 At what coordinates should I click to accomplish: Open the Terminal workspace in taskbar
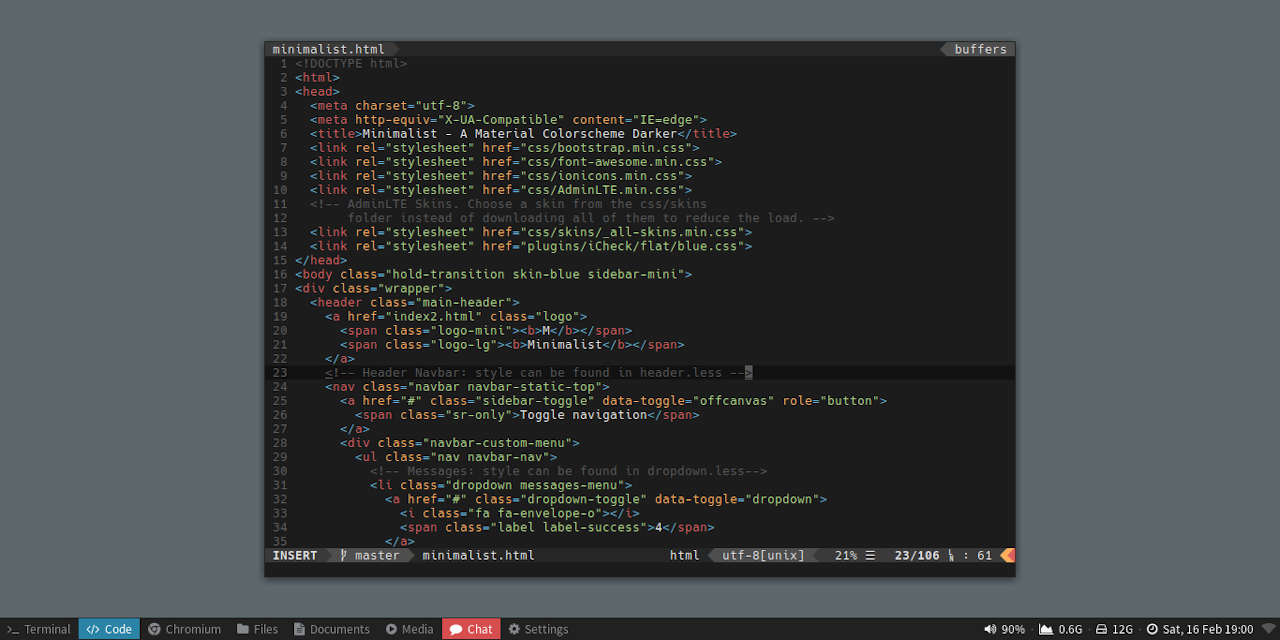pyautogui.click(x=39, y=629)
